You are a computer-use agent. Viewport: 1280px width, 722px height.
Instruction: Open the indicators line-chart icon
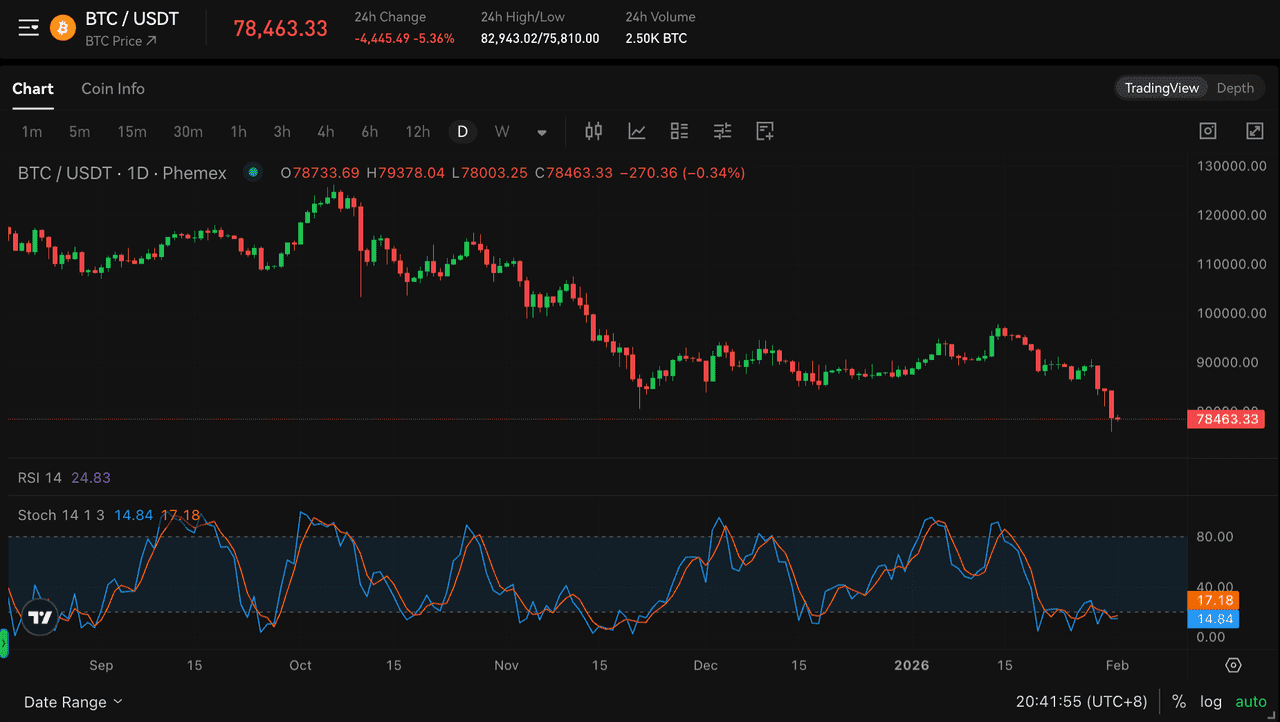pyautogui.click(x=636, y=131)
